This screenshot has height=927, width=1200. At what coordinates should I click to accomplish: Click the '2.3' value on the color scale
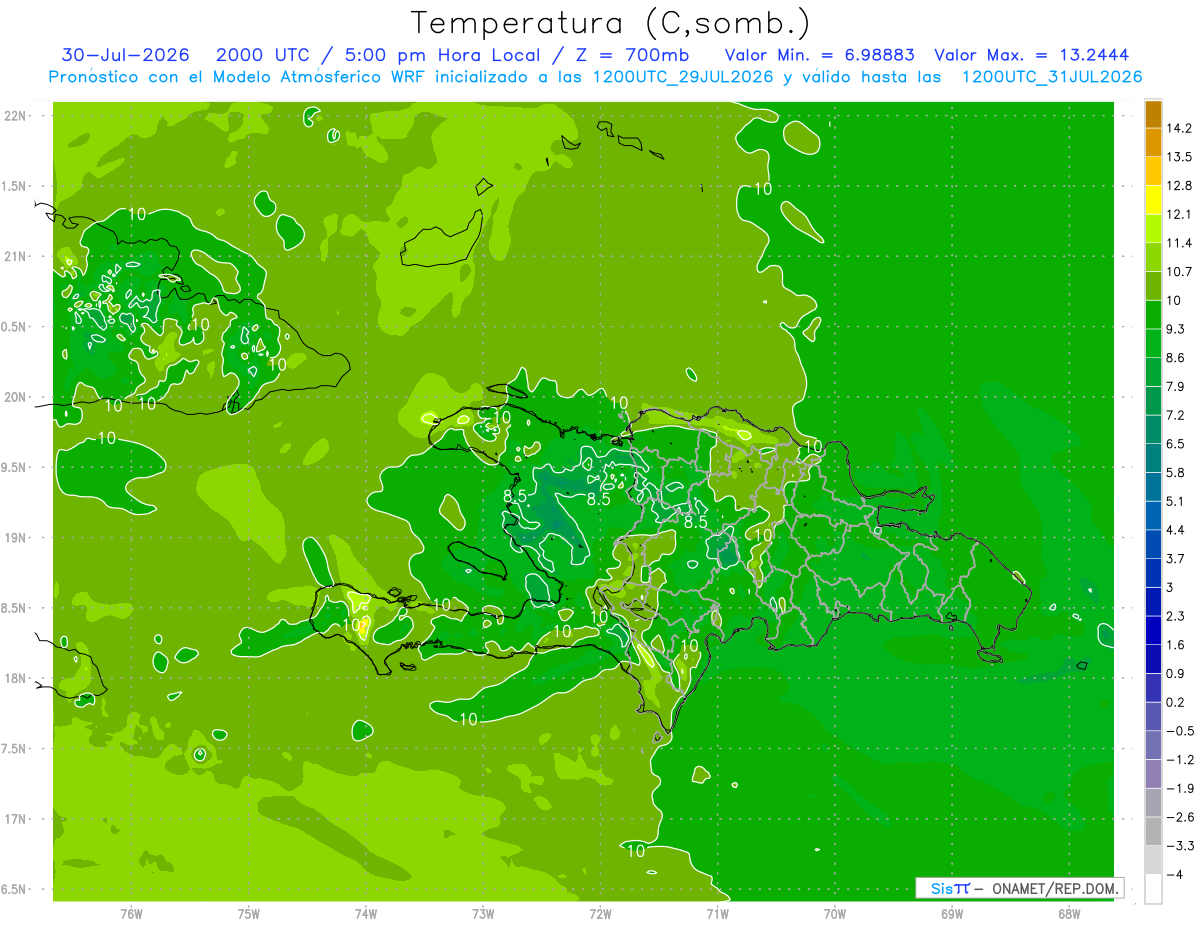[x=1176, y=615]
